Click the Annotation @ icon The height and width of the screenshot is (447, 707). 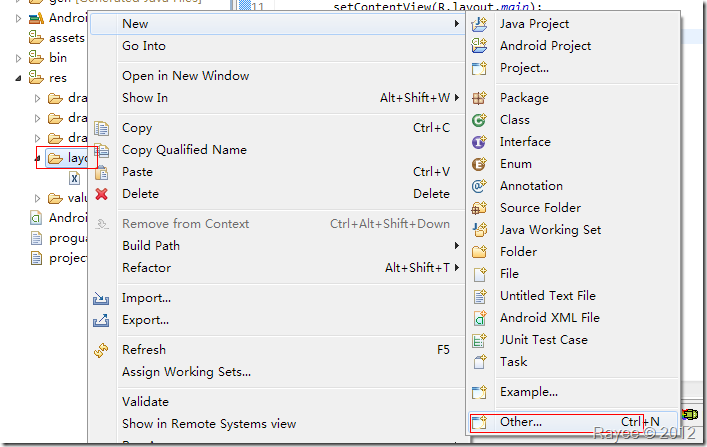coord(479,186)
